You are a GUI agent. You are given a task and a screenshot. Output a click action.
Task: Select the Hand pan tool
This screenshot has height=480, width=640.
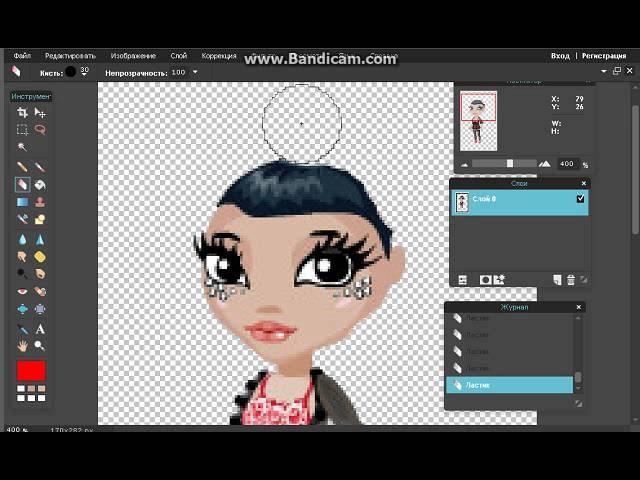(x=22, y=346)
